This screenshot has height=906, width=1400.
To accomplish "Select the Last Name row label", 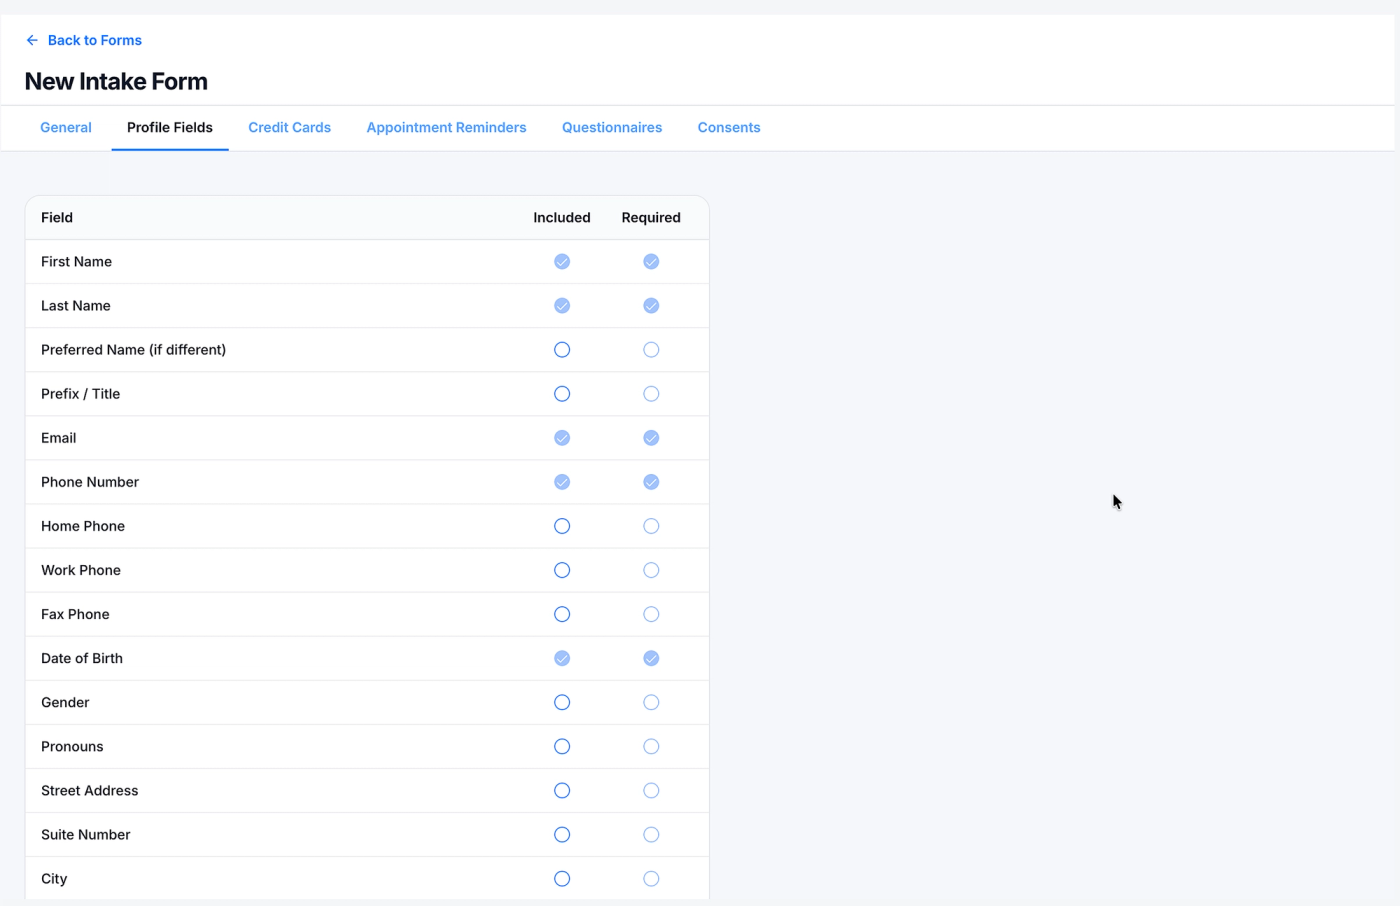I will [x=76, y=306].
